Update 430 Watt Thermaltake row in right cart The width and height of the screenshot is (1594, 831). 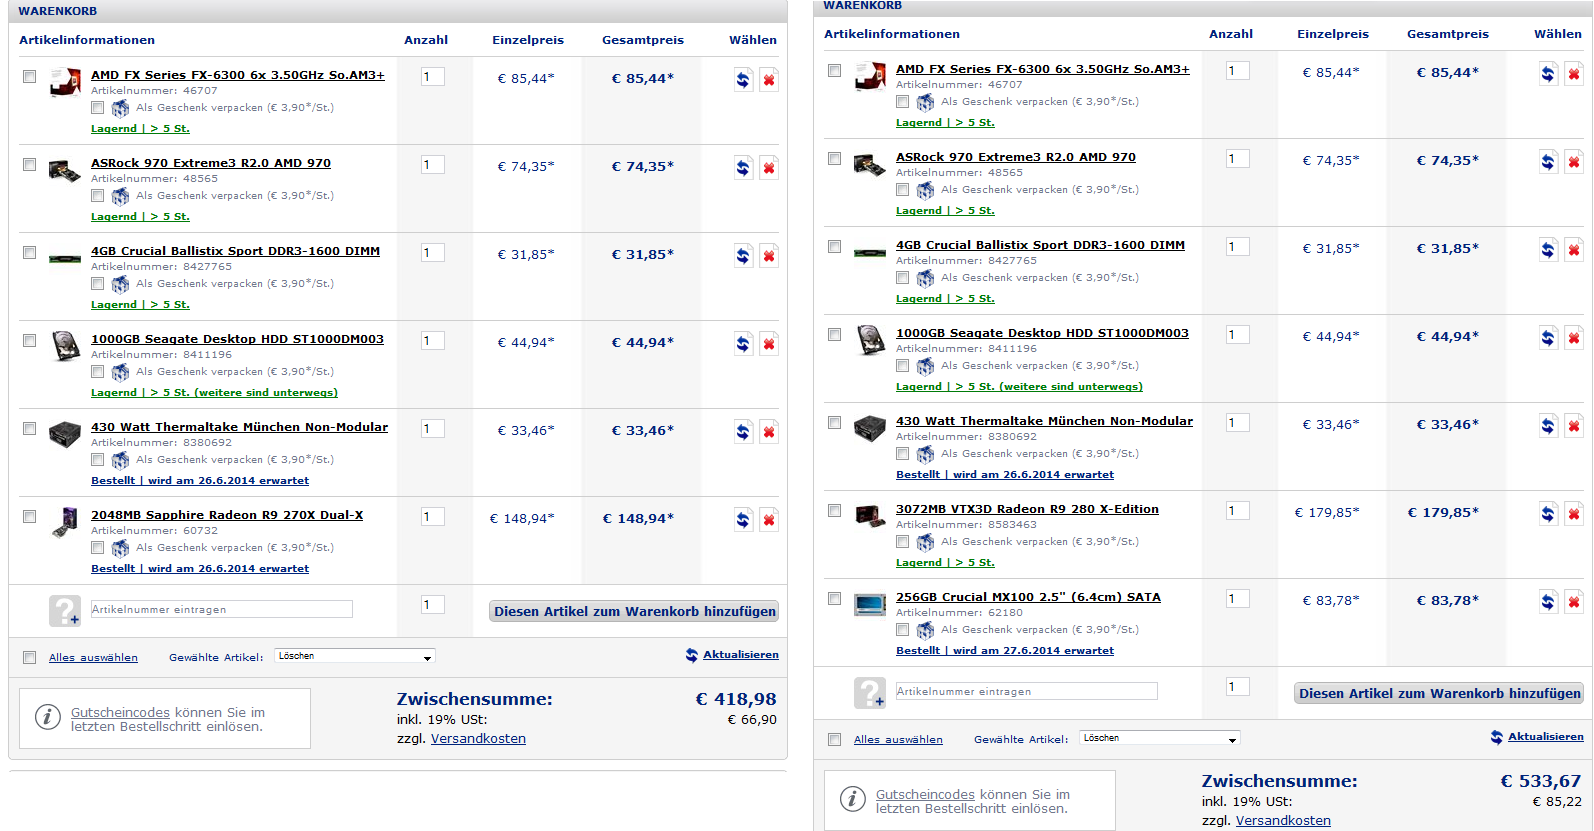pyautogui.click(x=1548, y=426)
